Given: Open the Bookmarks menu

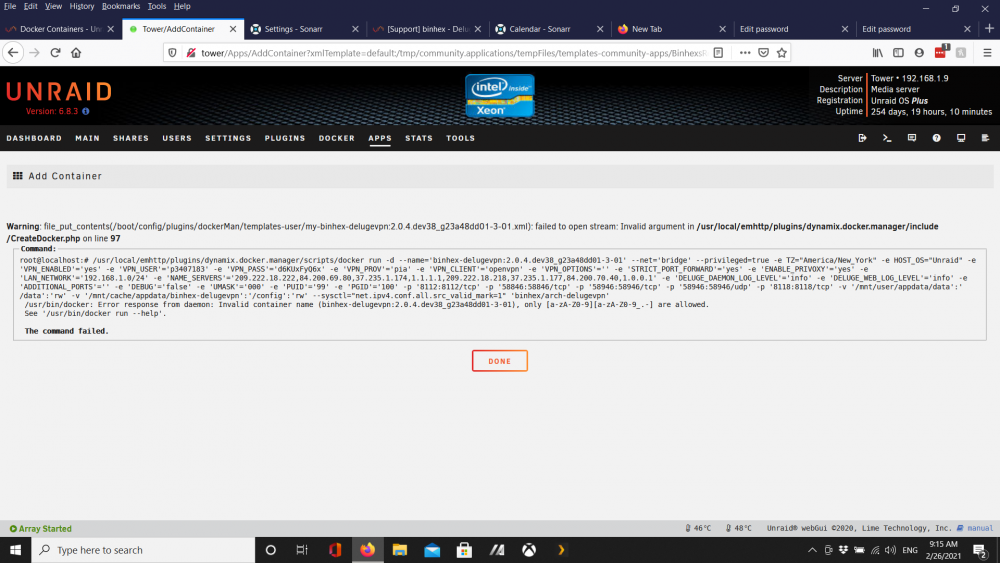Looking at the screenshot, I should [x=121, y=6].
